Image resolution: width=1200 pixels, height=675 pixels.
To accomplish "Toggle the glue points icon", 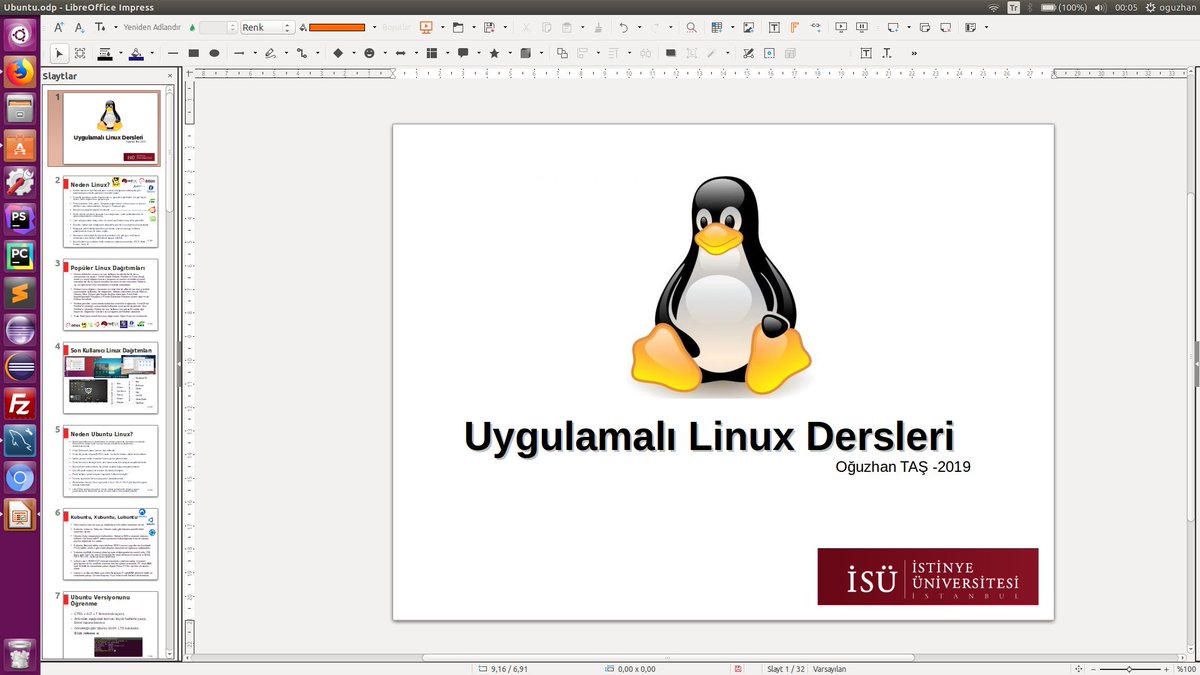I will point(769,53).
